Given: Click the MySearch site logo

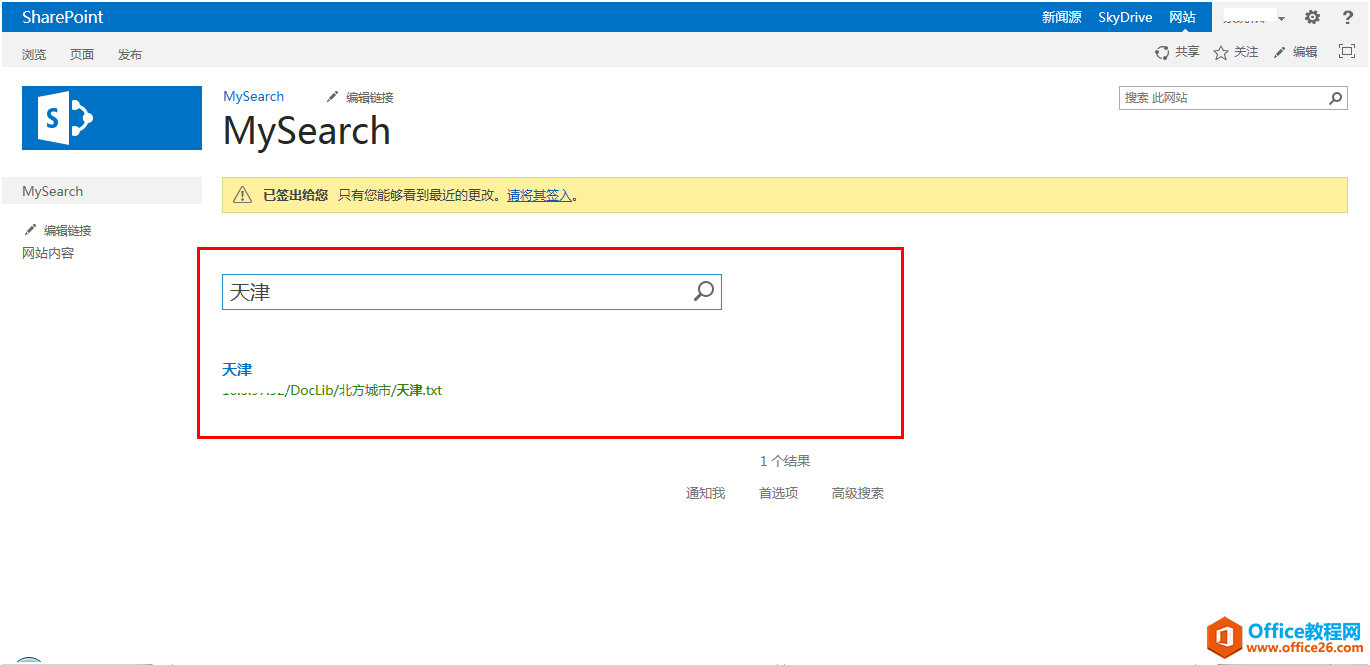Looking at the screenshot, I should [111, 117].
